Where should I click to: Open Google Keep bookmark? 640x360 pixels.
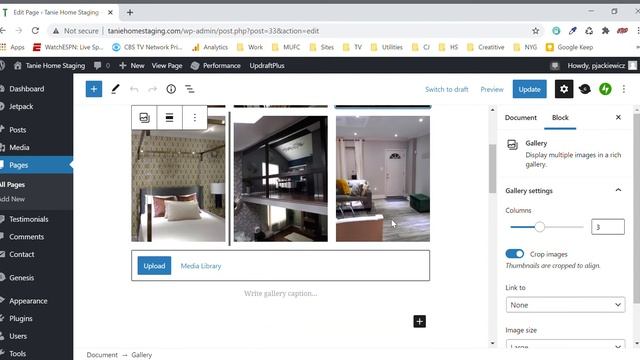click(x=569, y=47)
